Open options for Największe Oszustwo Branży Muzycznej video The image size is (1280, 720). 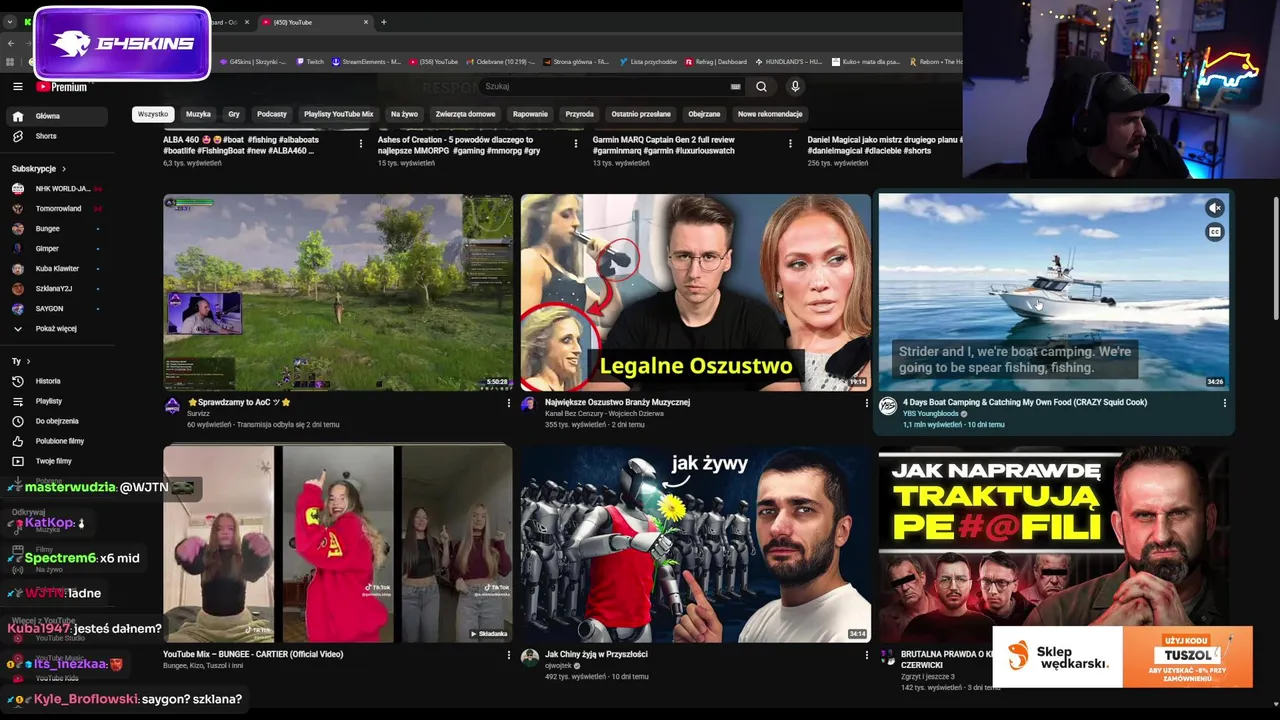[867, 403]
